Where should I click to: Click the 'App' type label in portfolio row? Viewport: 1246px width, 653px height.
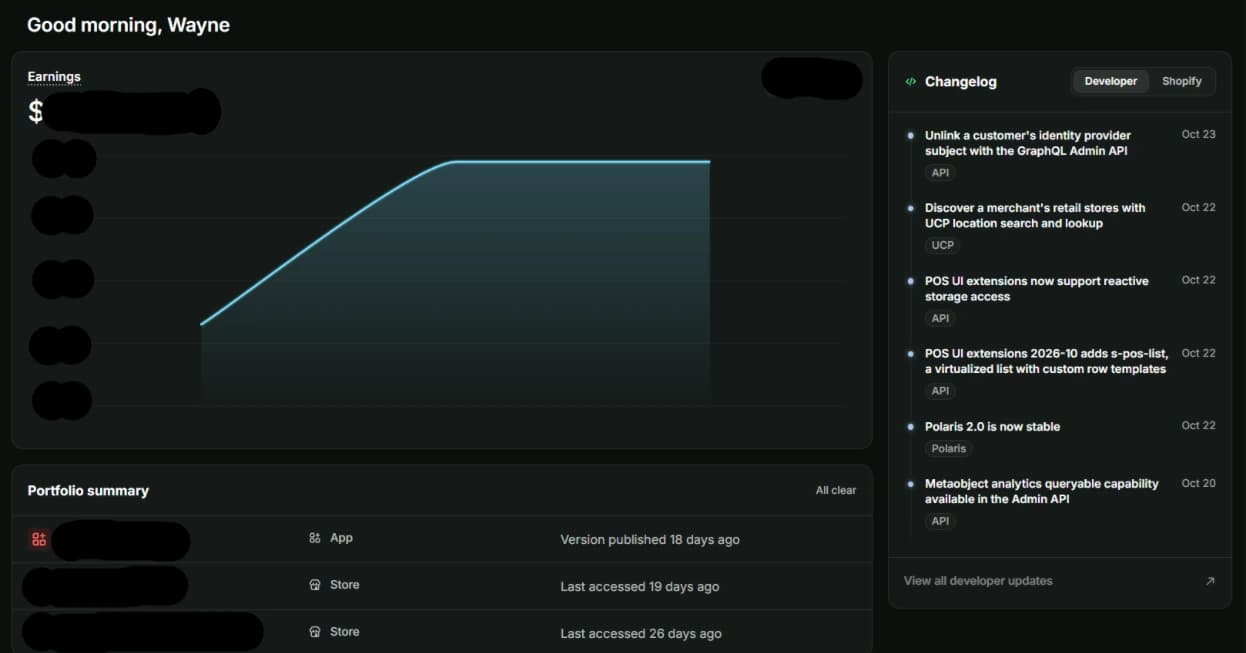(x=341, y=538)
